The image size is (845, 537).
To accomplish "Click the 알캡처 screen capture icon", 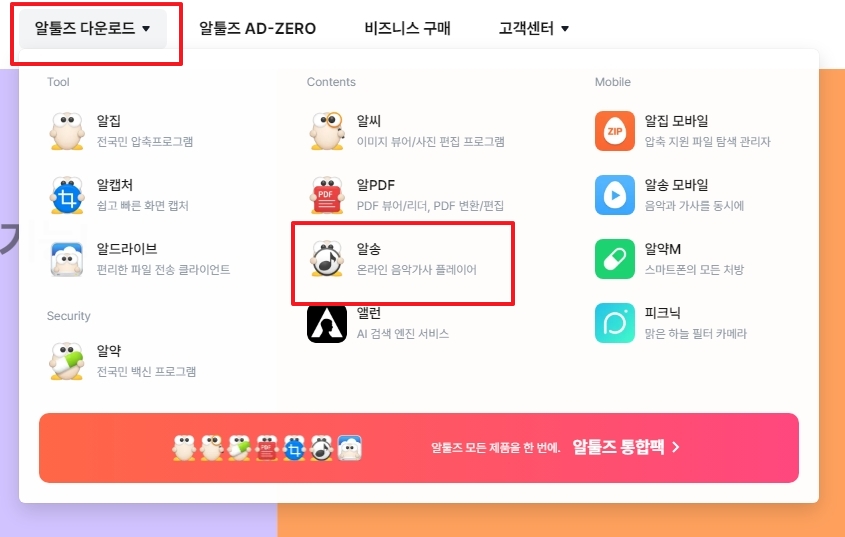I will tap(67, 195).
